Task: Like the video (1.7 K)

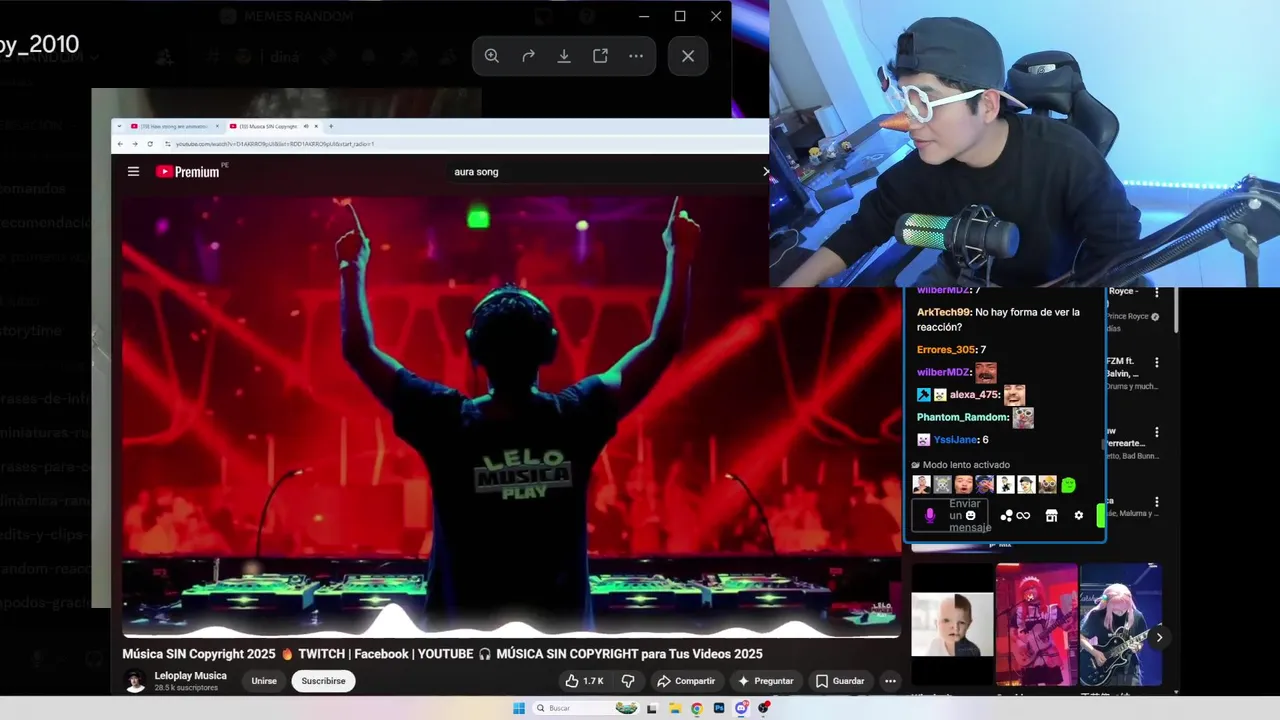Action: click(x=584, y=681)
